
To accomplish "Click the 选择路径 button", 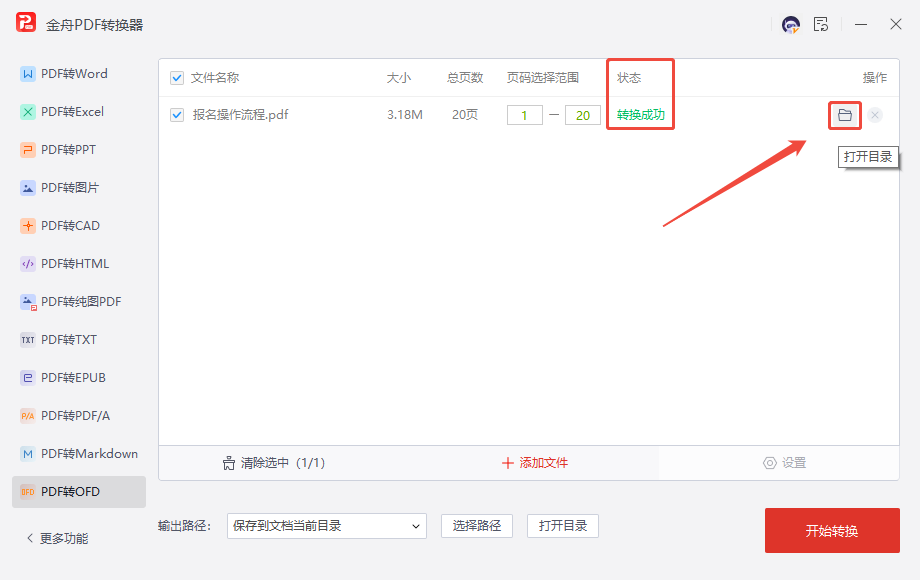I will (x=477, y=526).
